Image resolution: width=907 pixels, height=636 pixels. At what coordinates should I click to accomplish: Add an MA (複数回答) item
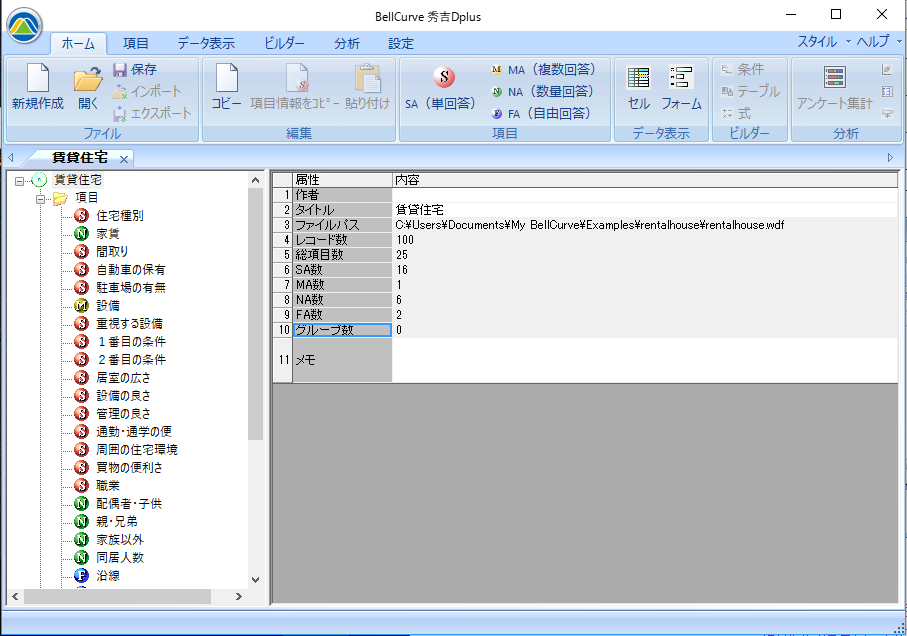[543, 70]
